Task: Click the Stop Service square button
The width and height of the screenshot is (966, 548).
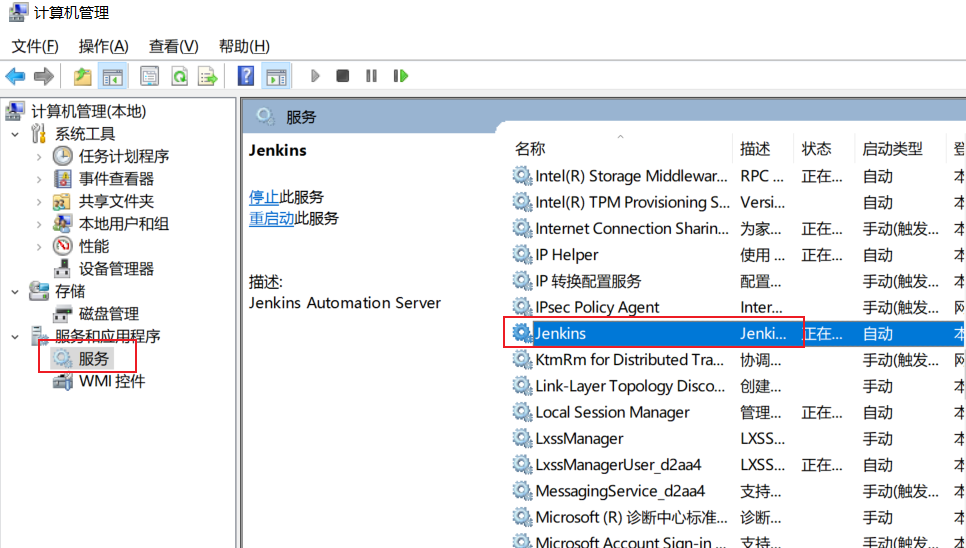Action: coord(343,76)
